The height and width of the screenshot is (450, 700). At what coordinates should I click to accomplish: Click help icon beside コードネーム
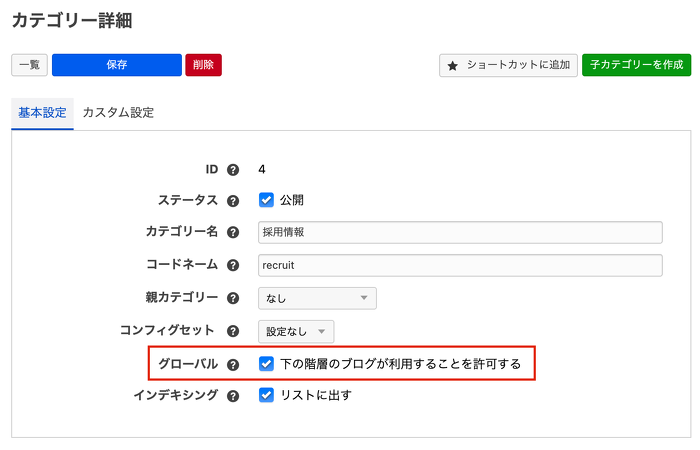coord(233,265)
